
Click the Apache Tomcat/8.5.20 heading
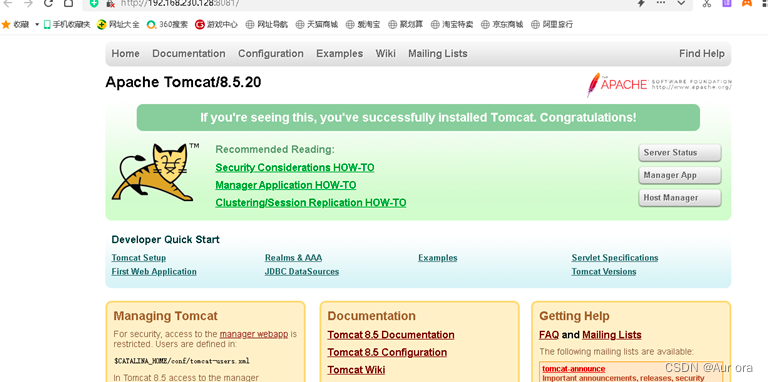[x=183, y=82]
